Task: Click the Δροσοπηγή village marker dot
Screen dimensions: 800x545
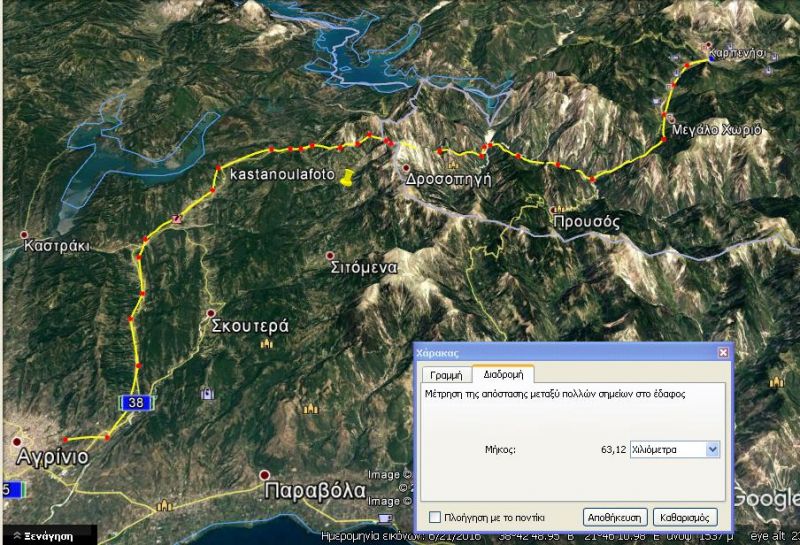Action: coord(407,168)
